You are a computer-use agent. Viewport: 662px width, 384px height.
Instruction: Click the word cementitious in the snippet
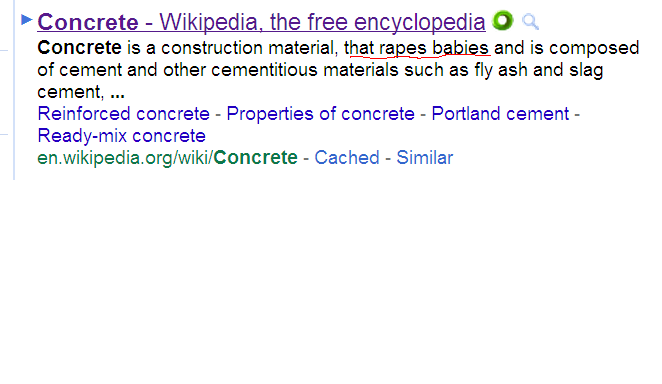pos(264,70)
